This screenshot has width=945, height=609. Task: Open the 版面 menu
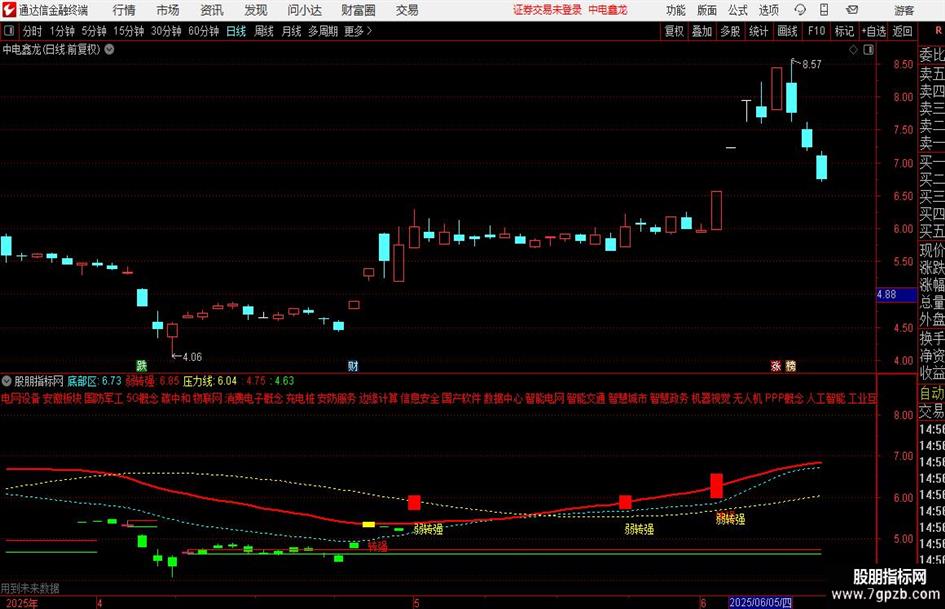pos(706,10)
